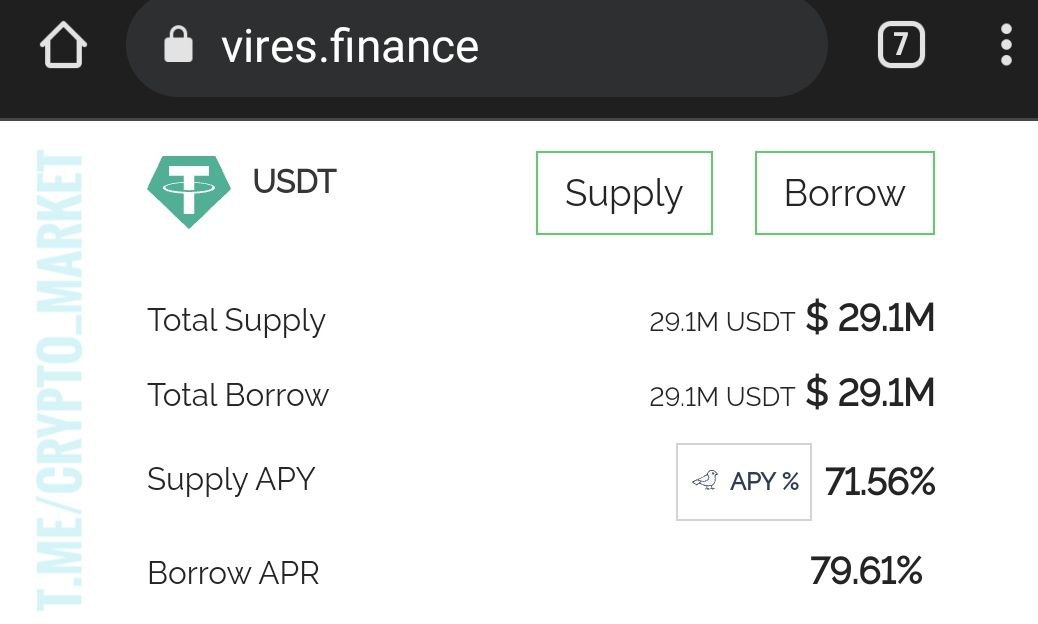Click the APY % text in badge
1038x624 pixels.
click(x=765, y=482)
